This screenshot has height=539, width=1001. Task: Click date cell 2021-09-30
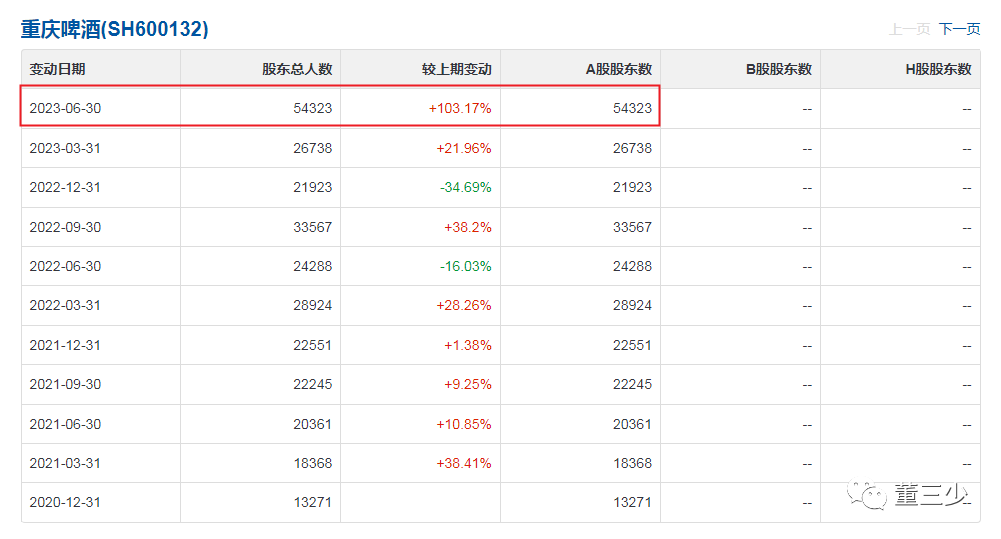(x=65, y=384)
